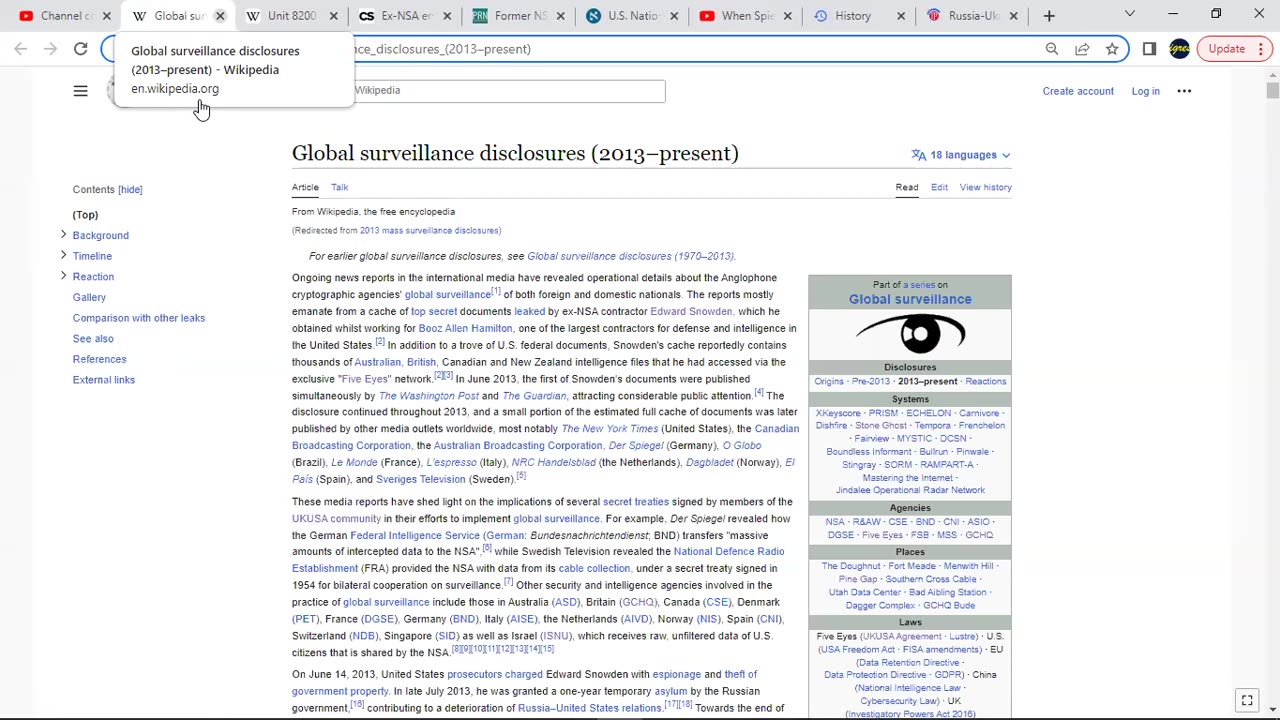Open Wikipedia personal tools ellipsis menu

1184,91
